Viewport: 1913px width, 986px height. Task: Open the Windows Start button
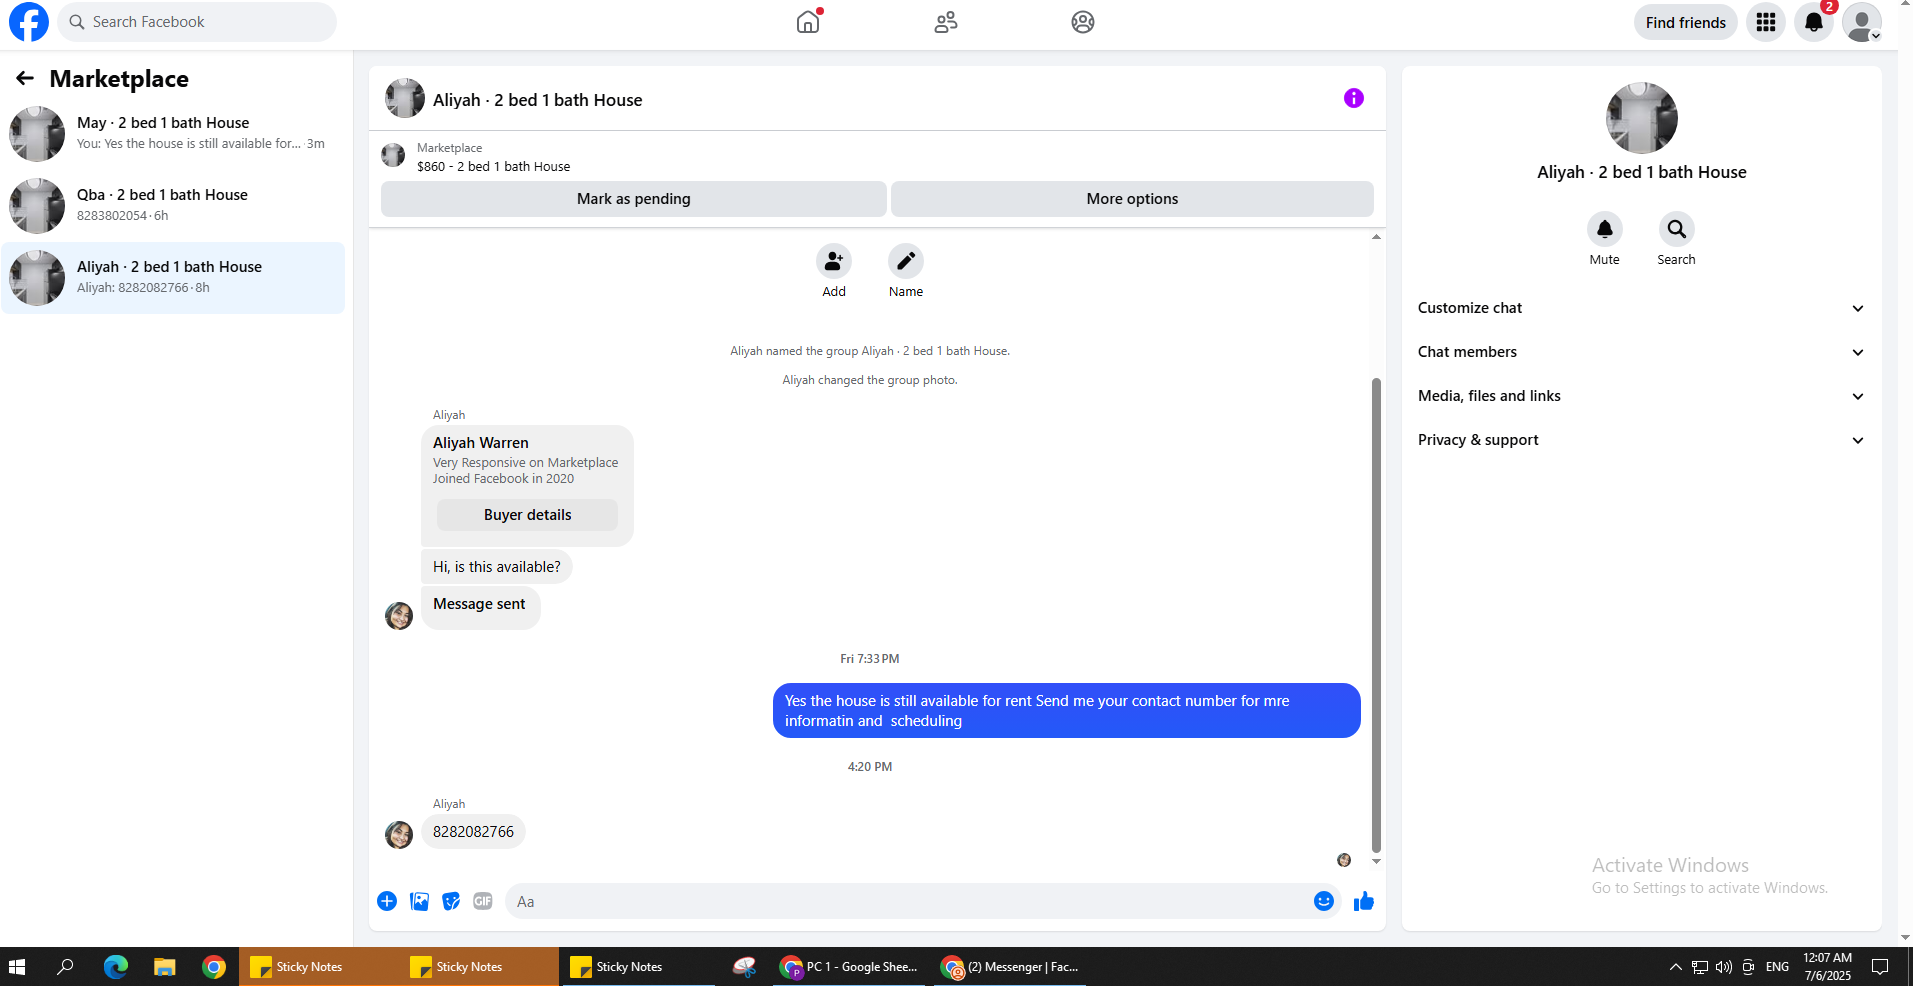(17, 967)
